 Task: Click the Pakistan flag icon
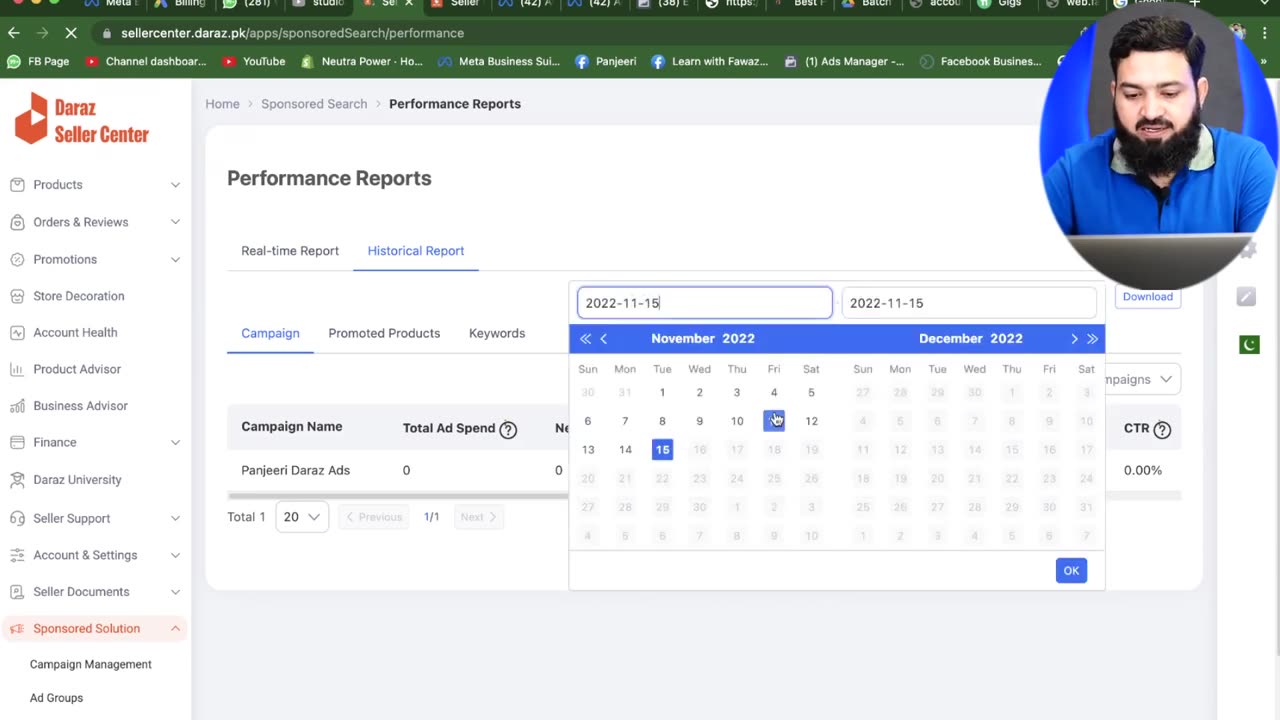pos(1249,345)
